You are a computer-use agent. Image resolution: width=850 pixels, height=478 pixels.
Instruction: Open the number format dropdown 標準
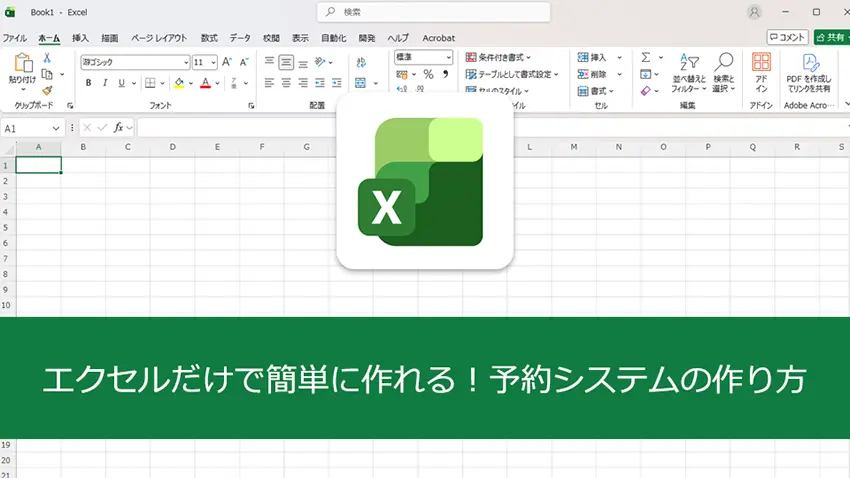(423, 57)
